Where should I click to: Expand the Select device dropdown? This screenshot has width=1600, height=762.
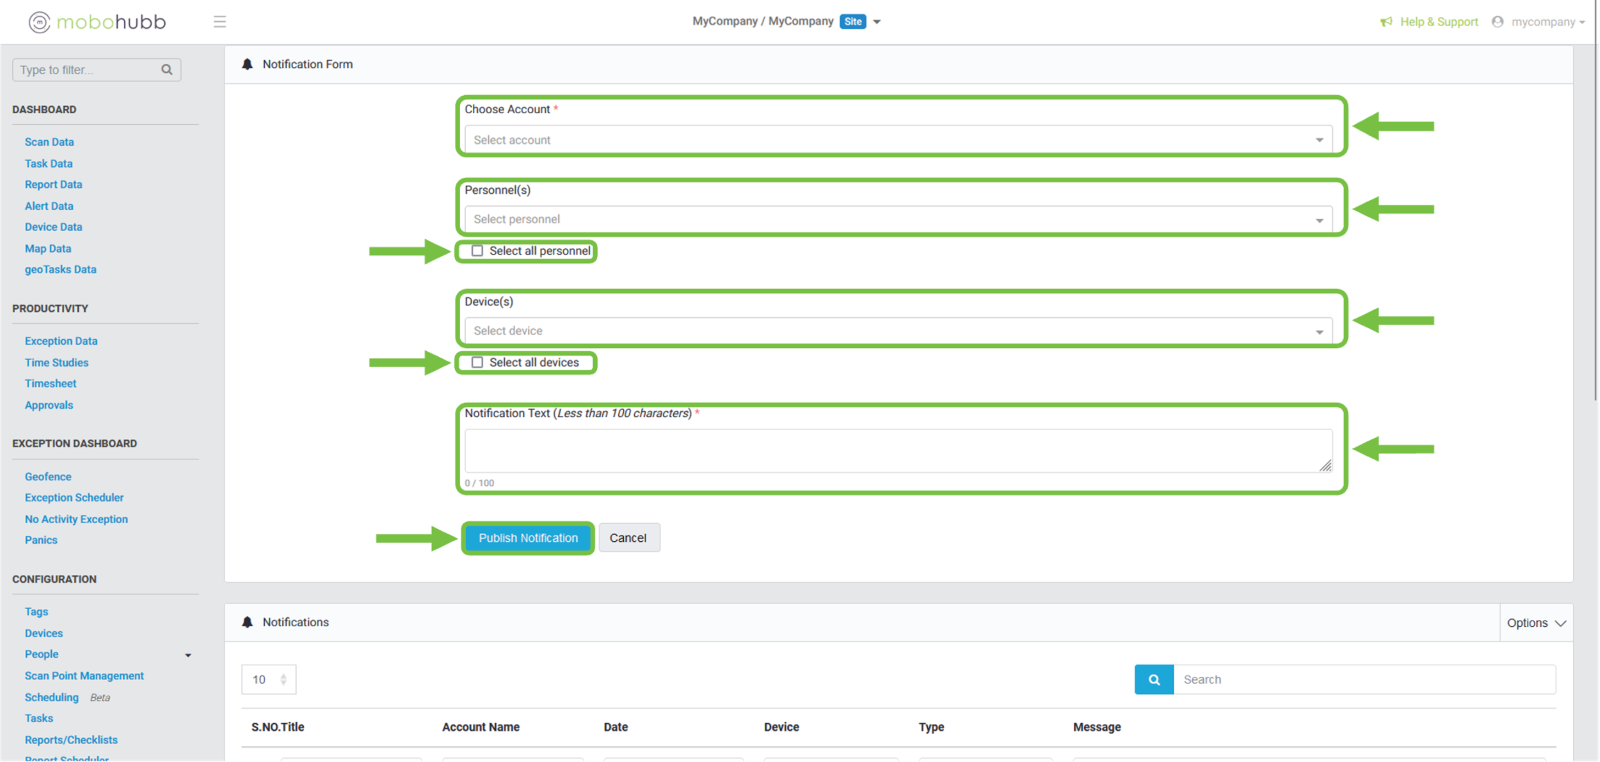[x=897, y=331]
